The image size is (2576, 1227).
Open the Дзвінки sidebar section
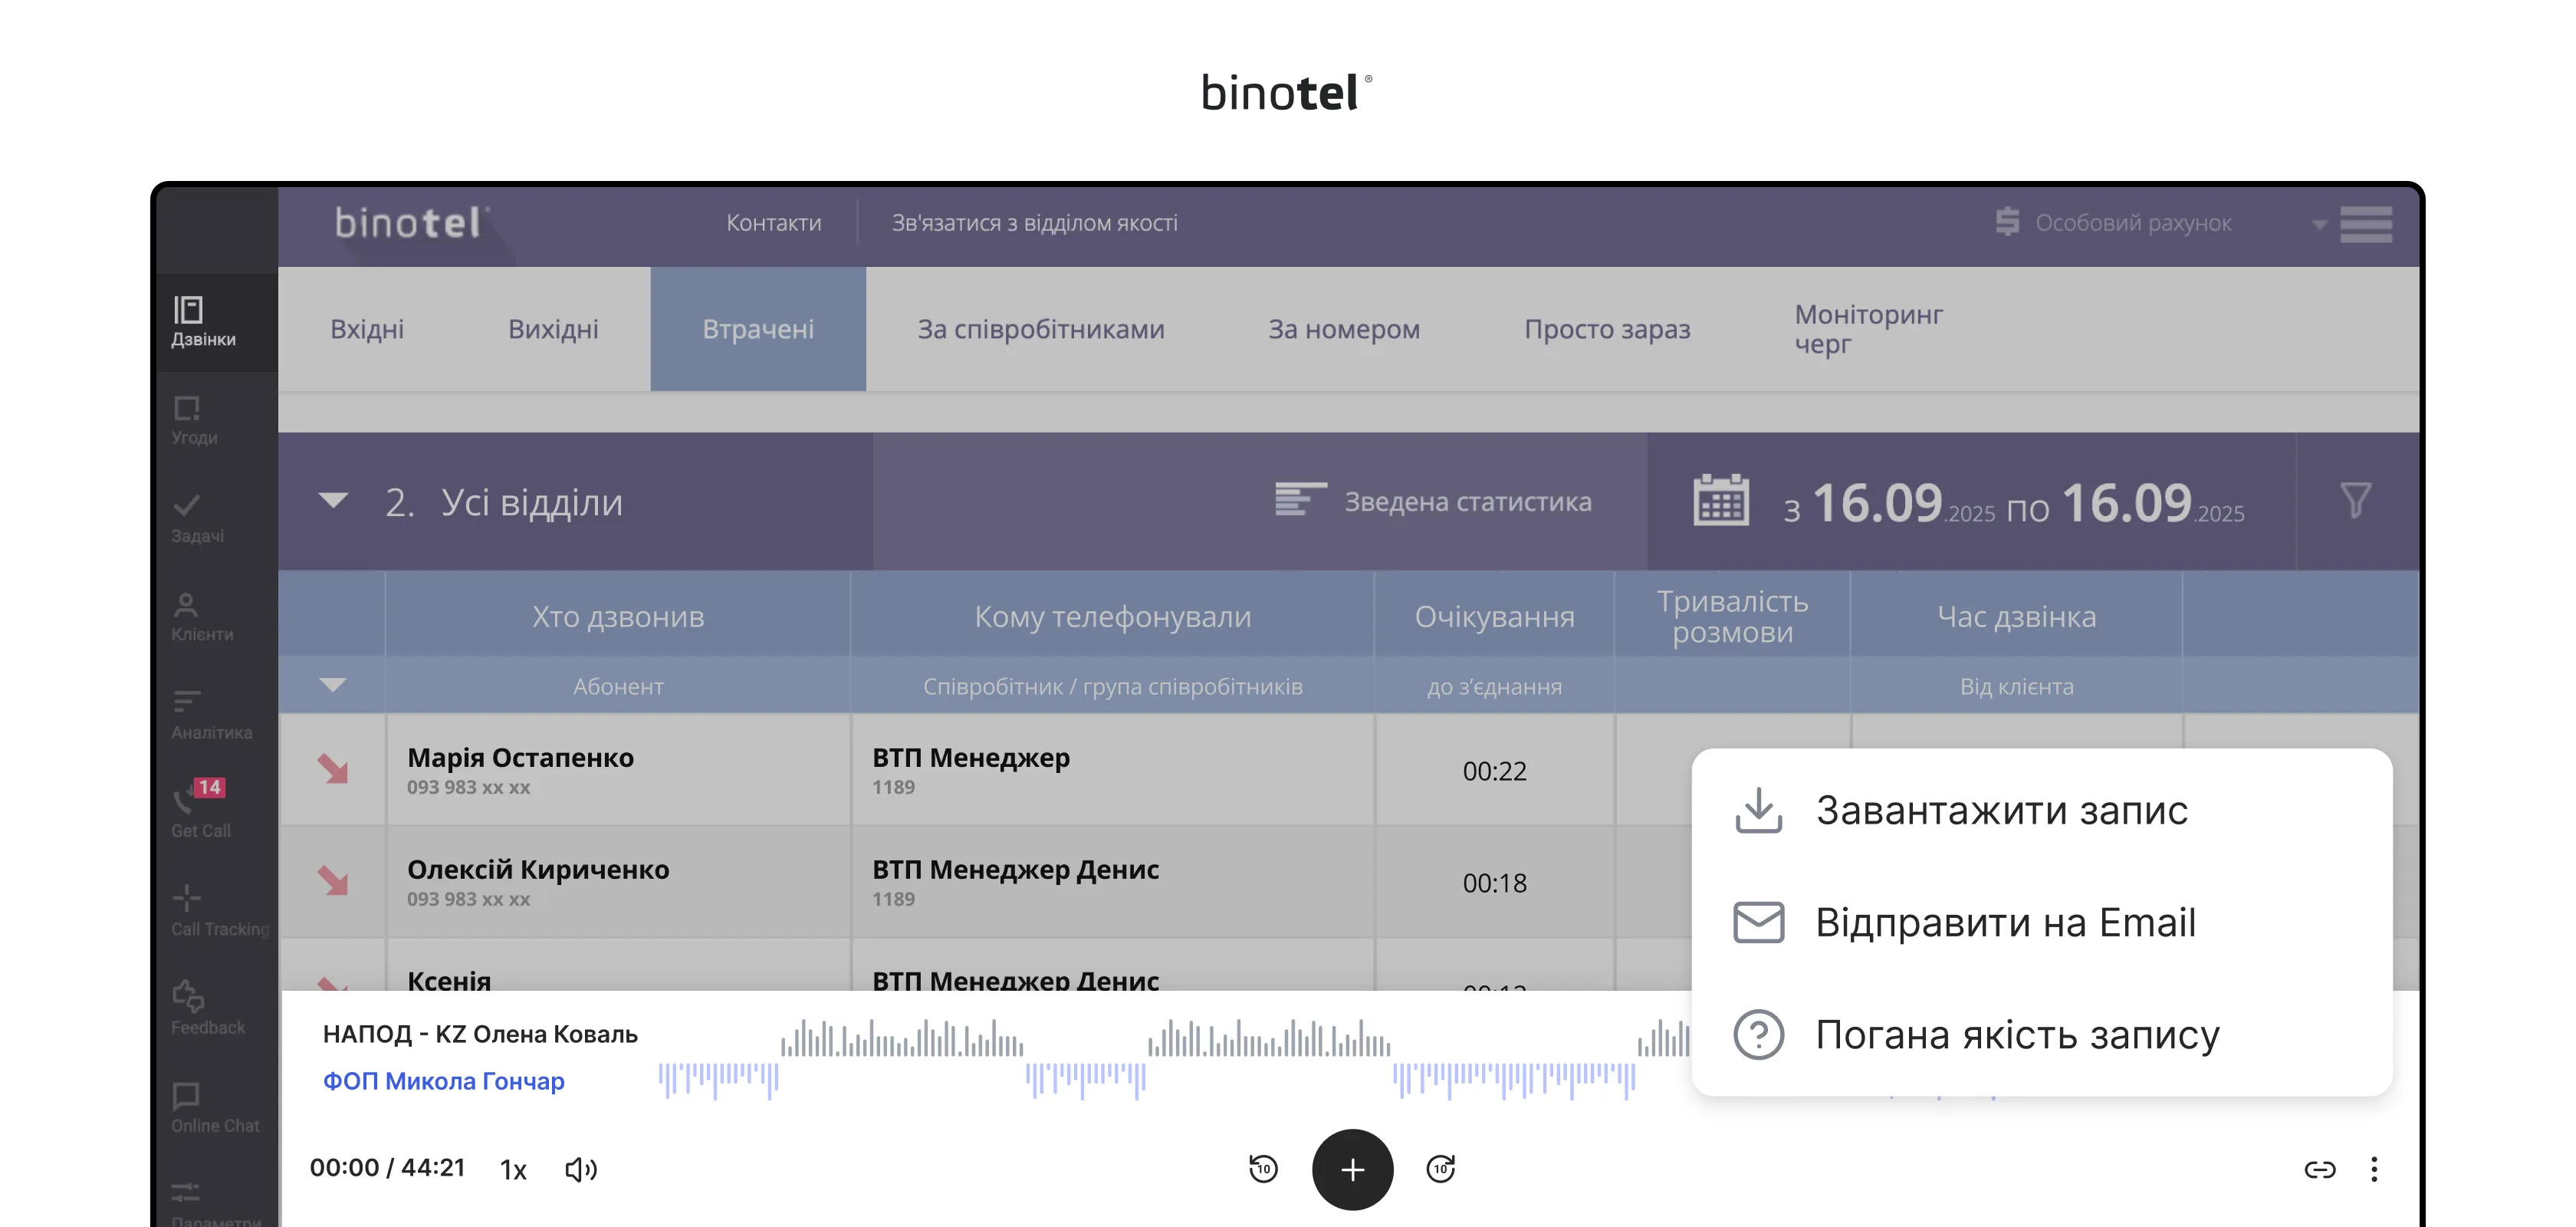[203, 322]
